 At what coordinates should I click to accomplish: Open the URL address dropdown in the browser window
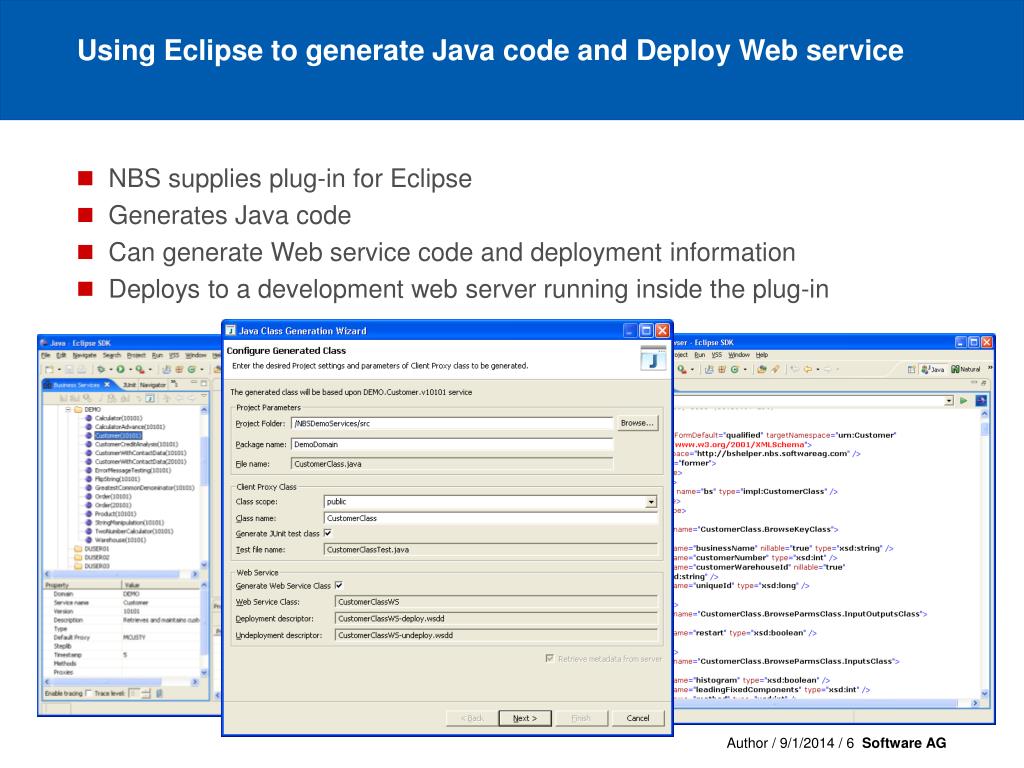pos(949,401)
